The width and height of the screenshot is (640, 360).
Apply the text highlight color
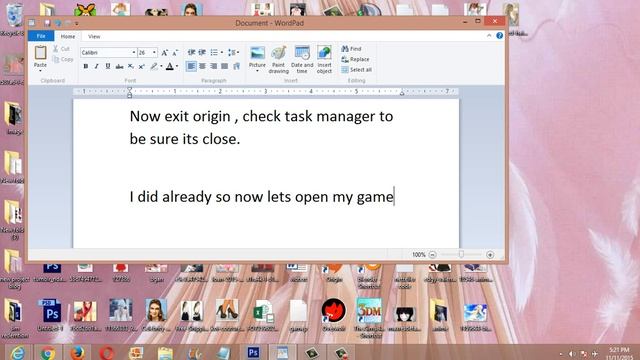pyautogui.click(x=153, y=66)
